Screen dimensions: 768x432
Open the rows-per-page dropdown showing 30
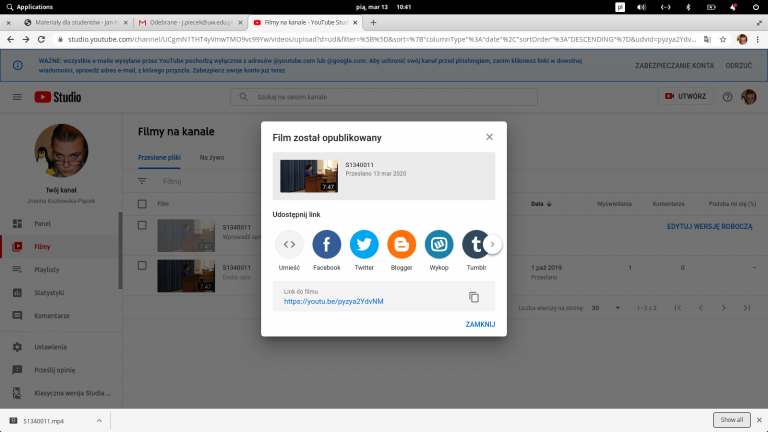coord(606,308)
